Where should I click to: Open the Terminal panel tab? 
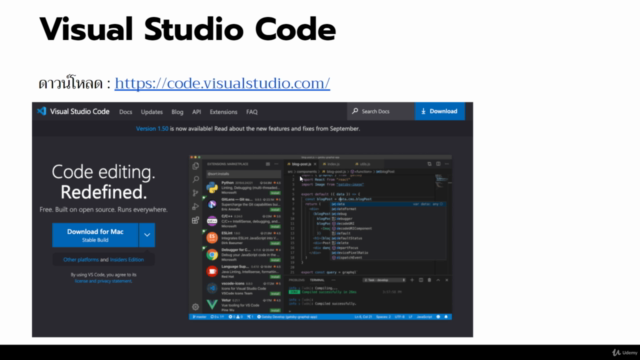[317, 280]
